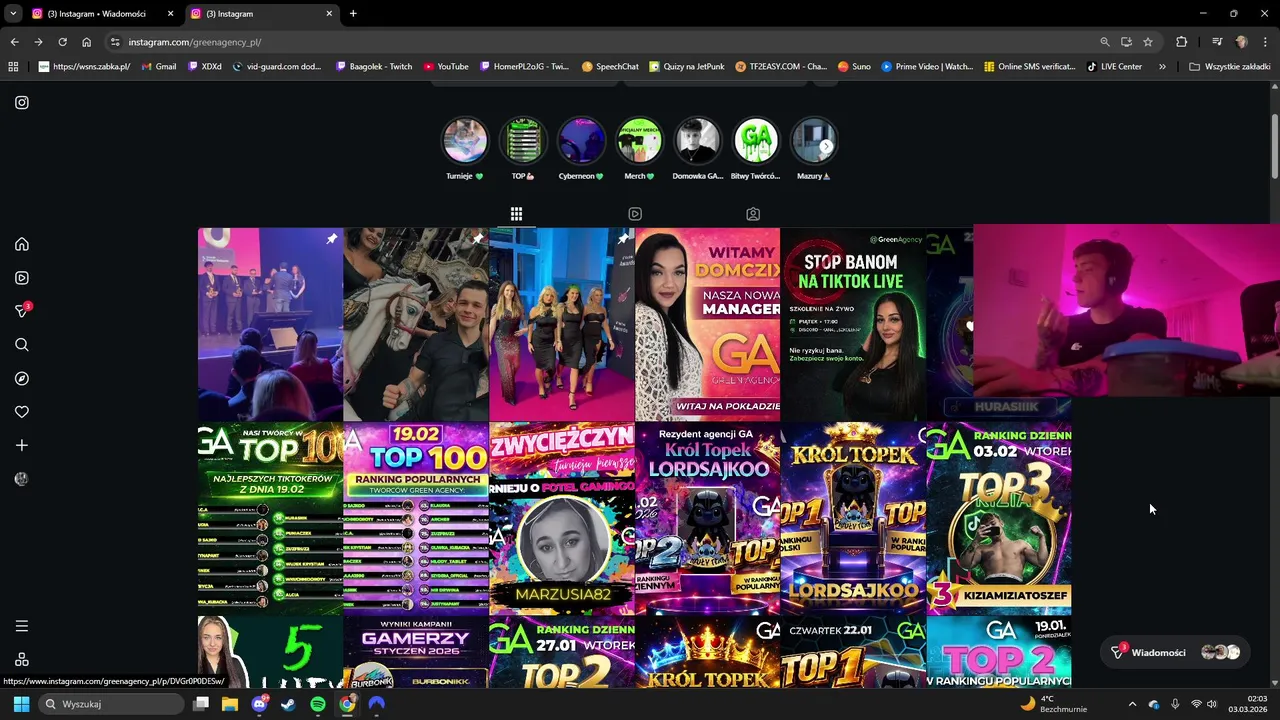Open the tab search dropdown in Chrome
The image size is (1280, 720).
point(14,14)
